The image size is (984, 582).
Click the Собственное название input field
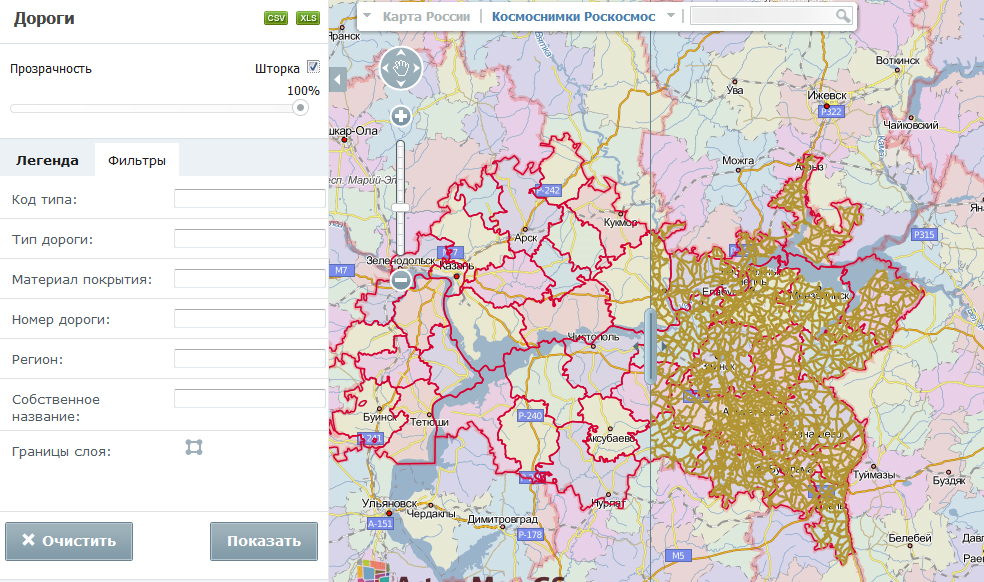(250, 399)
